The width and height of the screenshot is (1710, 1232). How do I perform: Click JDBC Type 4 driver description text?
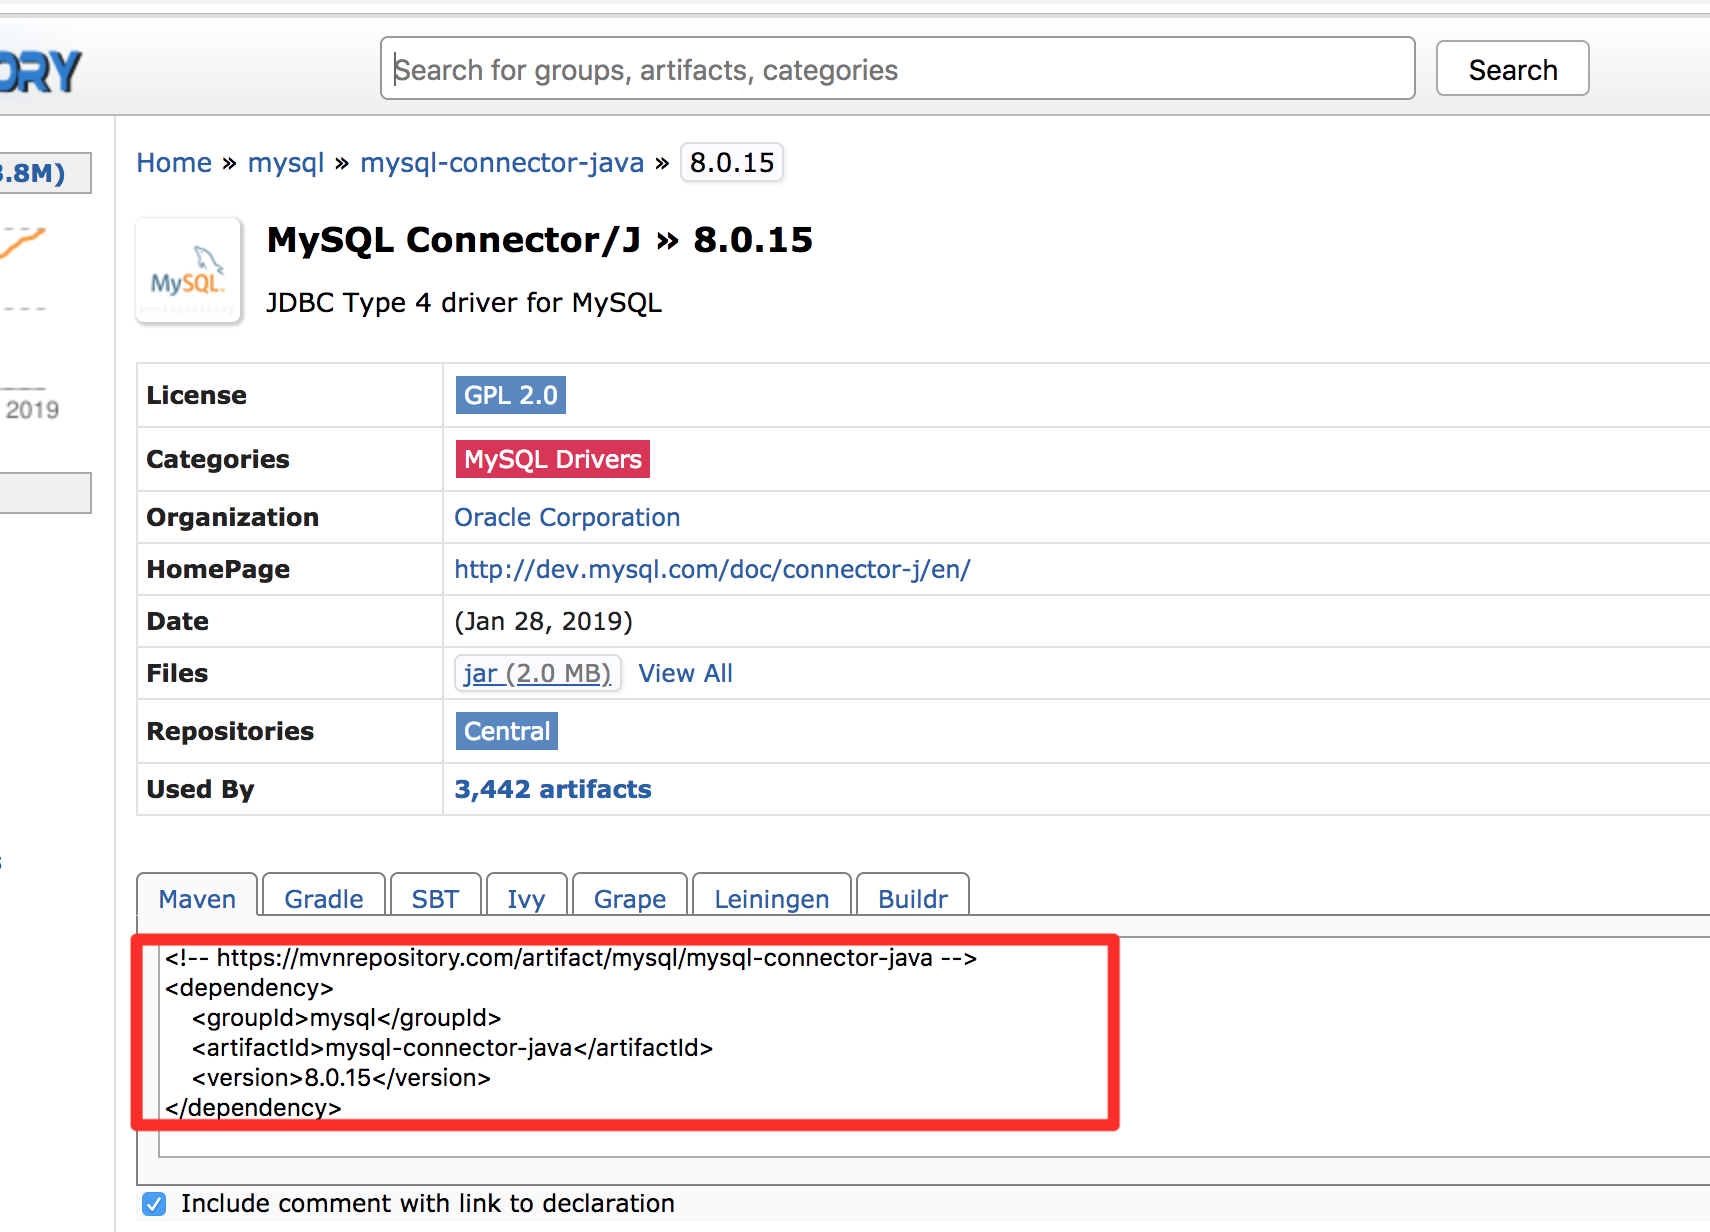point(464,302)
